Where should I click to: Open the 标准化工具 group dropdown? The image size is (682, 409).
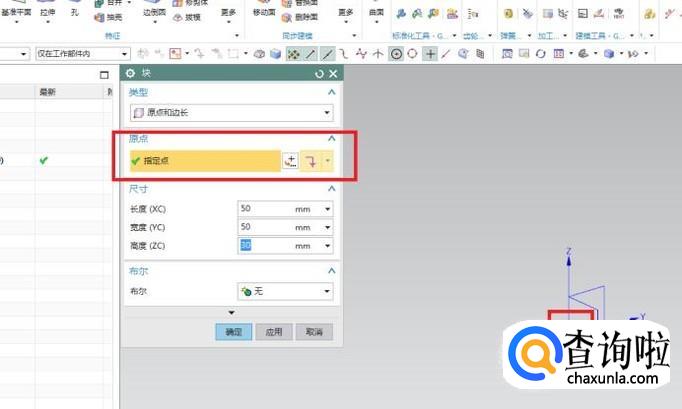(x=455, y=36)
